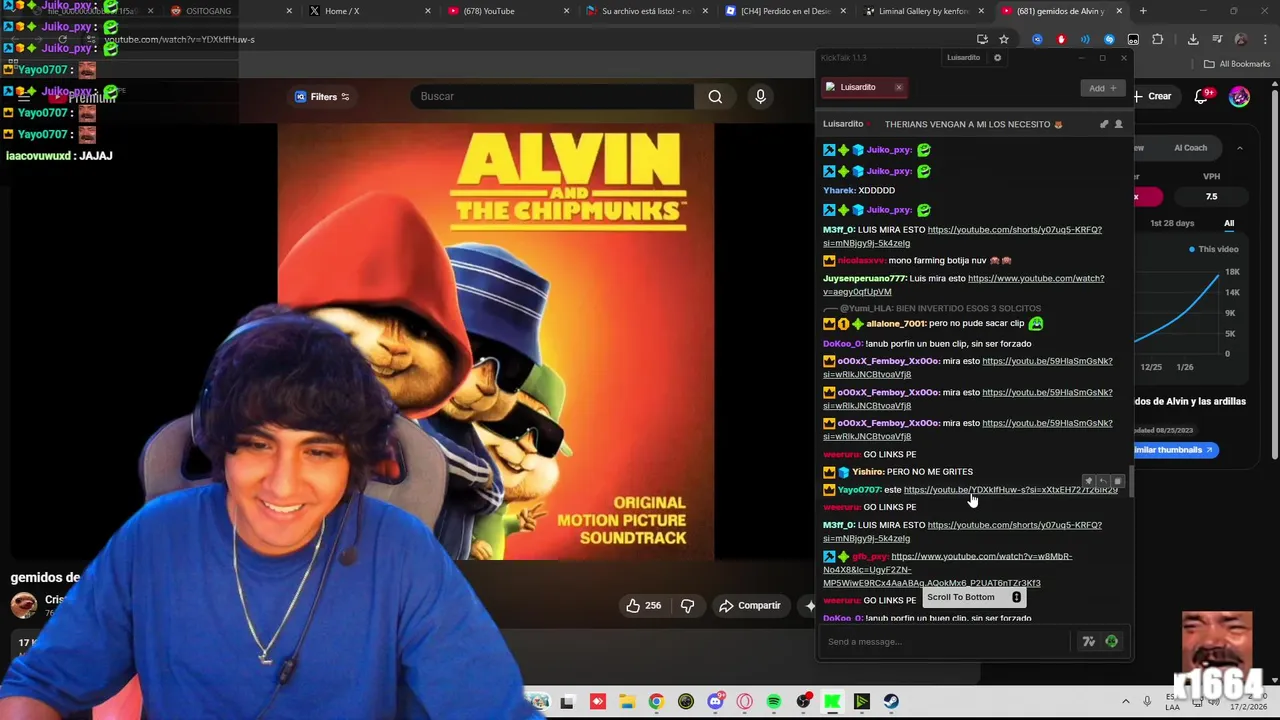Like the video with 256 likes

643,605
